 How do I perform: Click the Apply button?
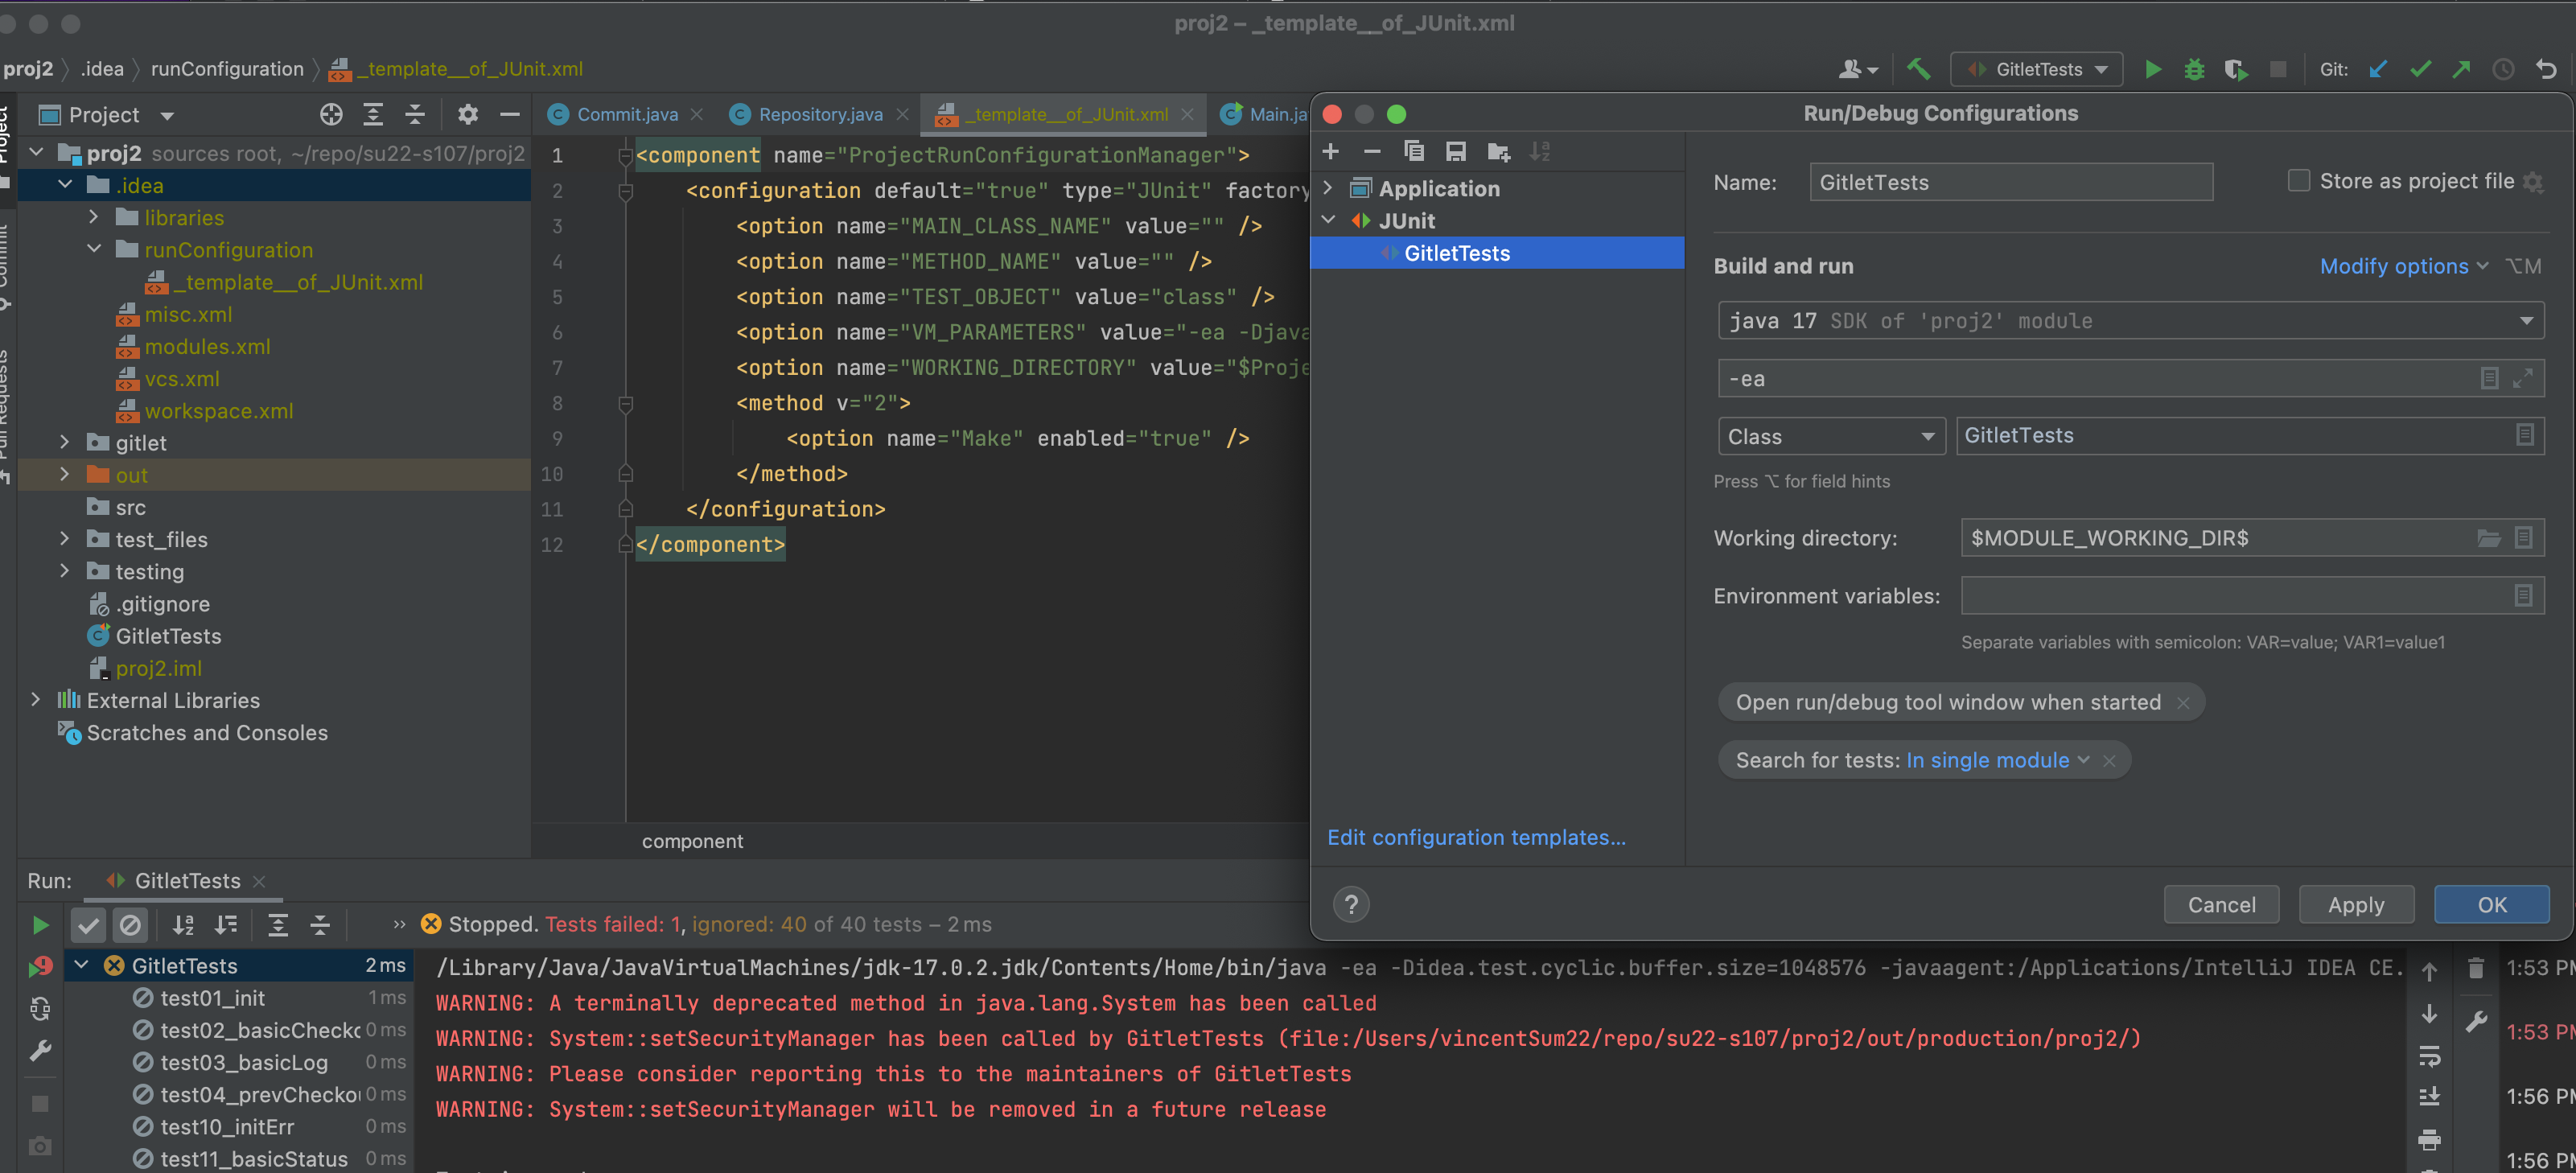pyautogui.click(x=2355, y=905)
